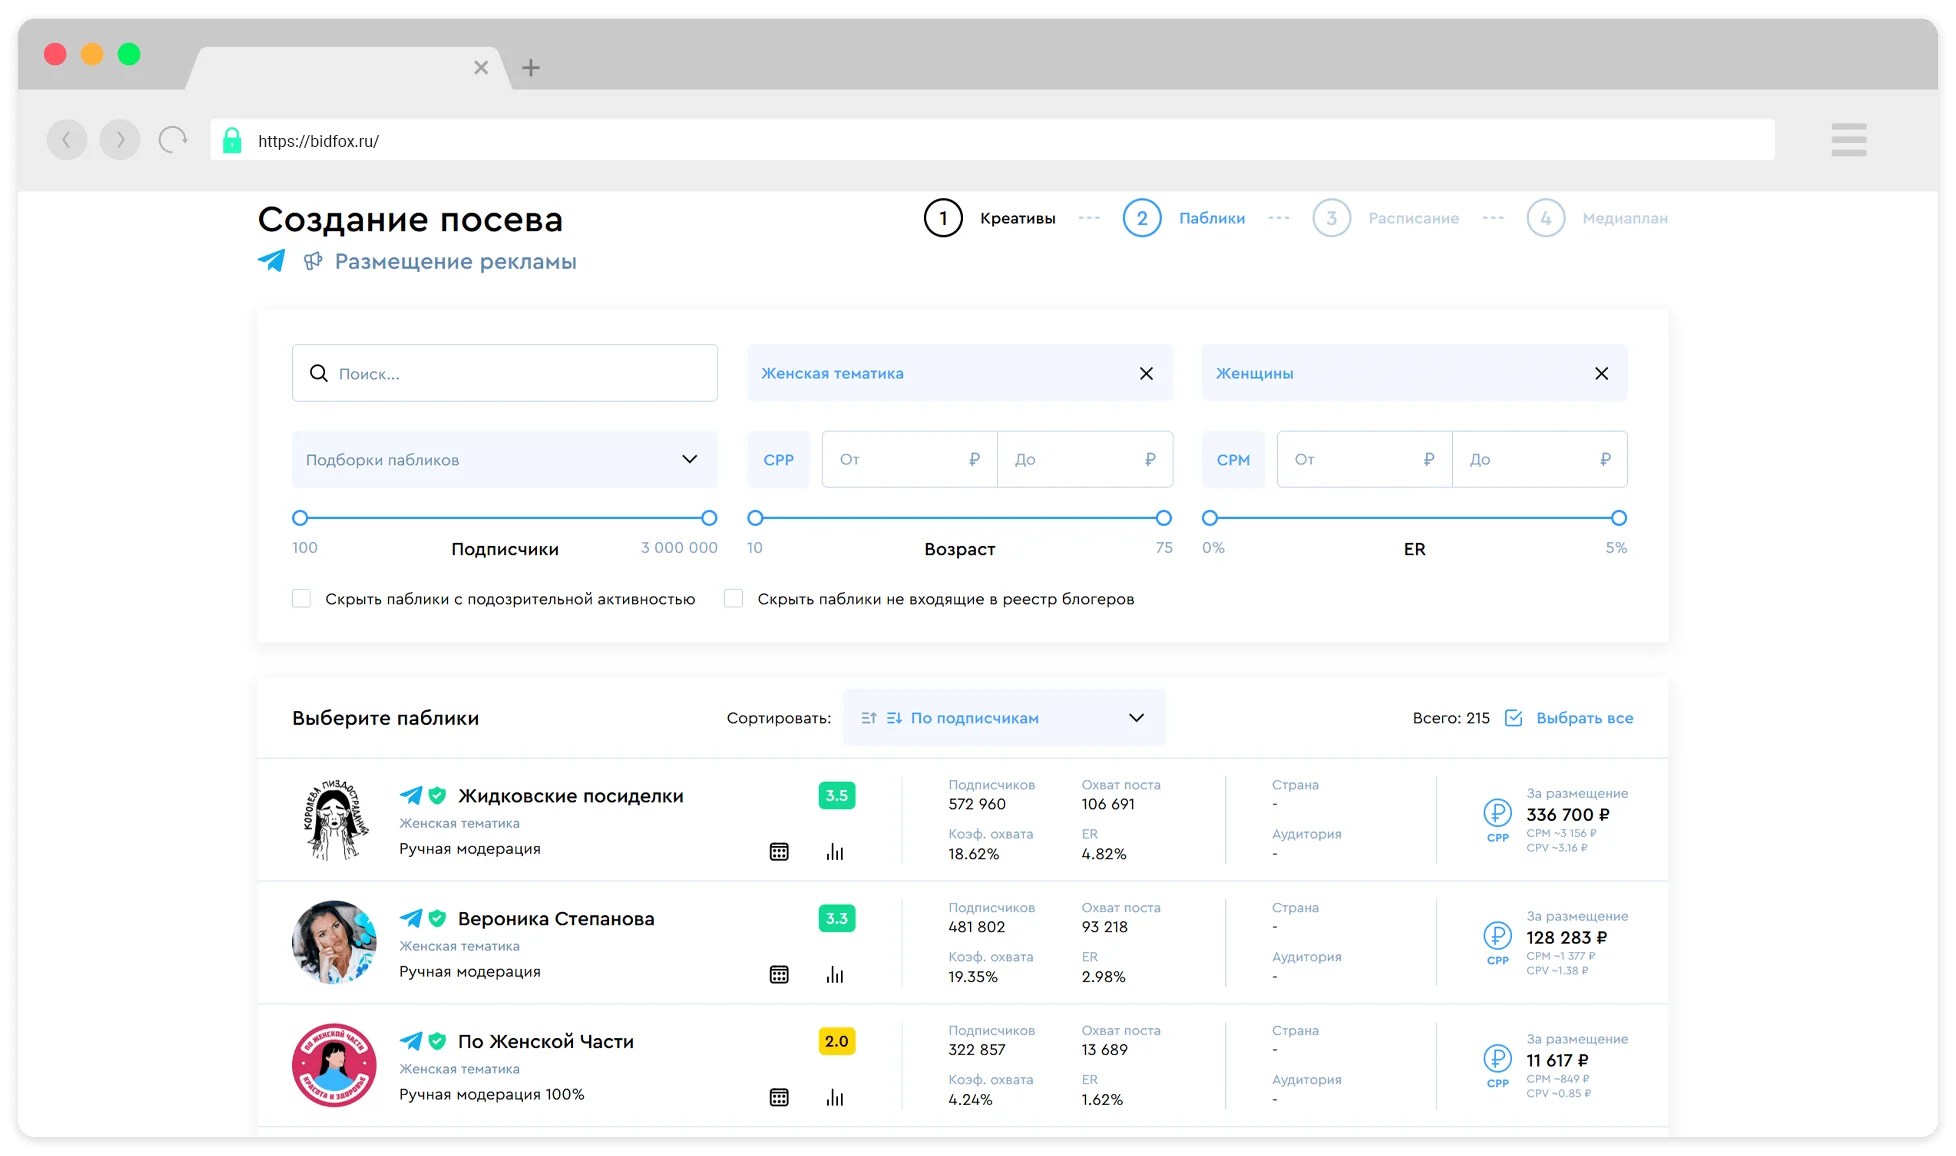Image resolution: width=1956 pixels, height=1156 pixels.
Task: Open calendar icon for Жидковские посиделки
Action: click(779, 852)
